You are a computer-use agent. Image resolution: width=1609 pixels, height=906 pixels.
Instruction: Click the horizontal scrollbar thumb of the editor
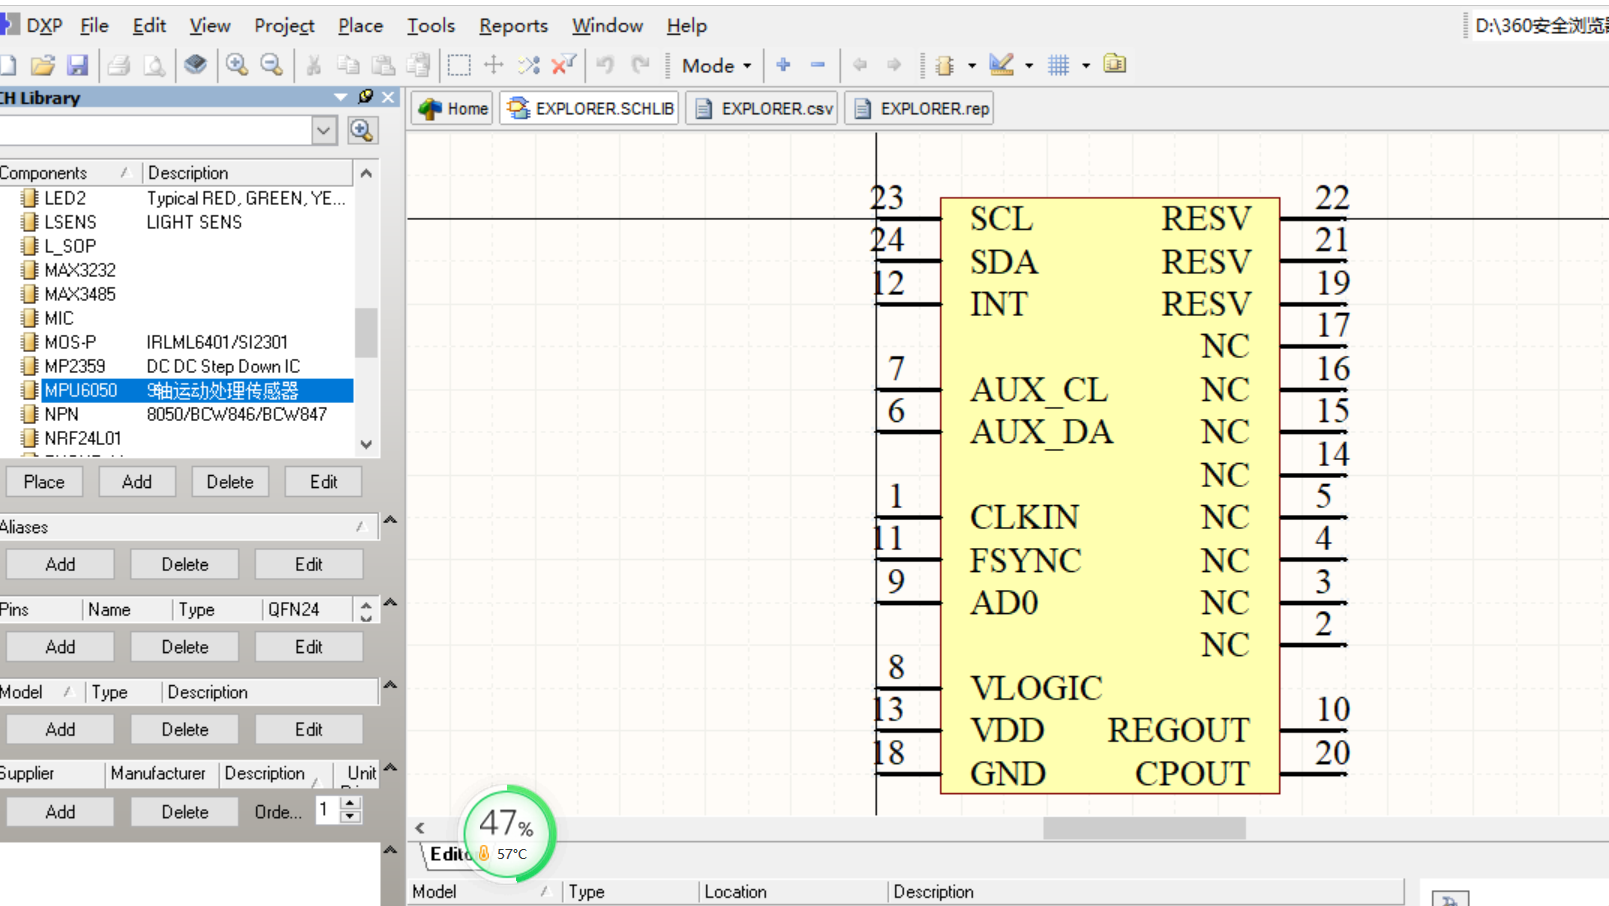click(x=1144, y=828)
